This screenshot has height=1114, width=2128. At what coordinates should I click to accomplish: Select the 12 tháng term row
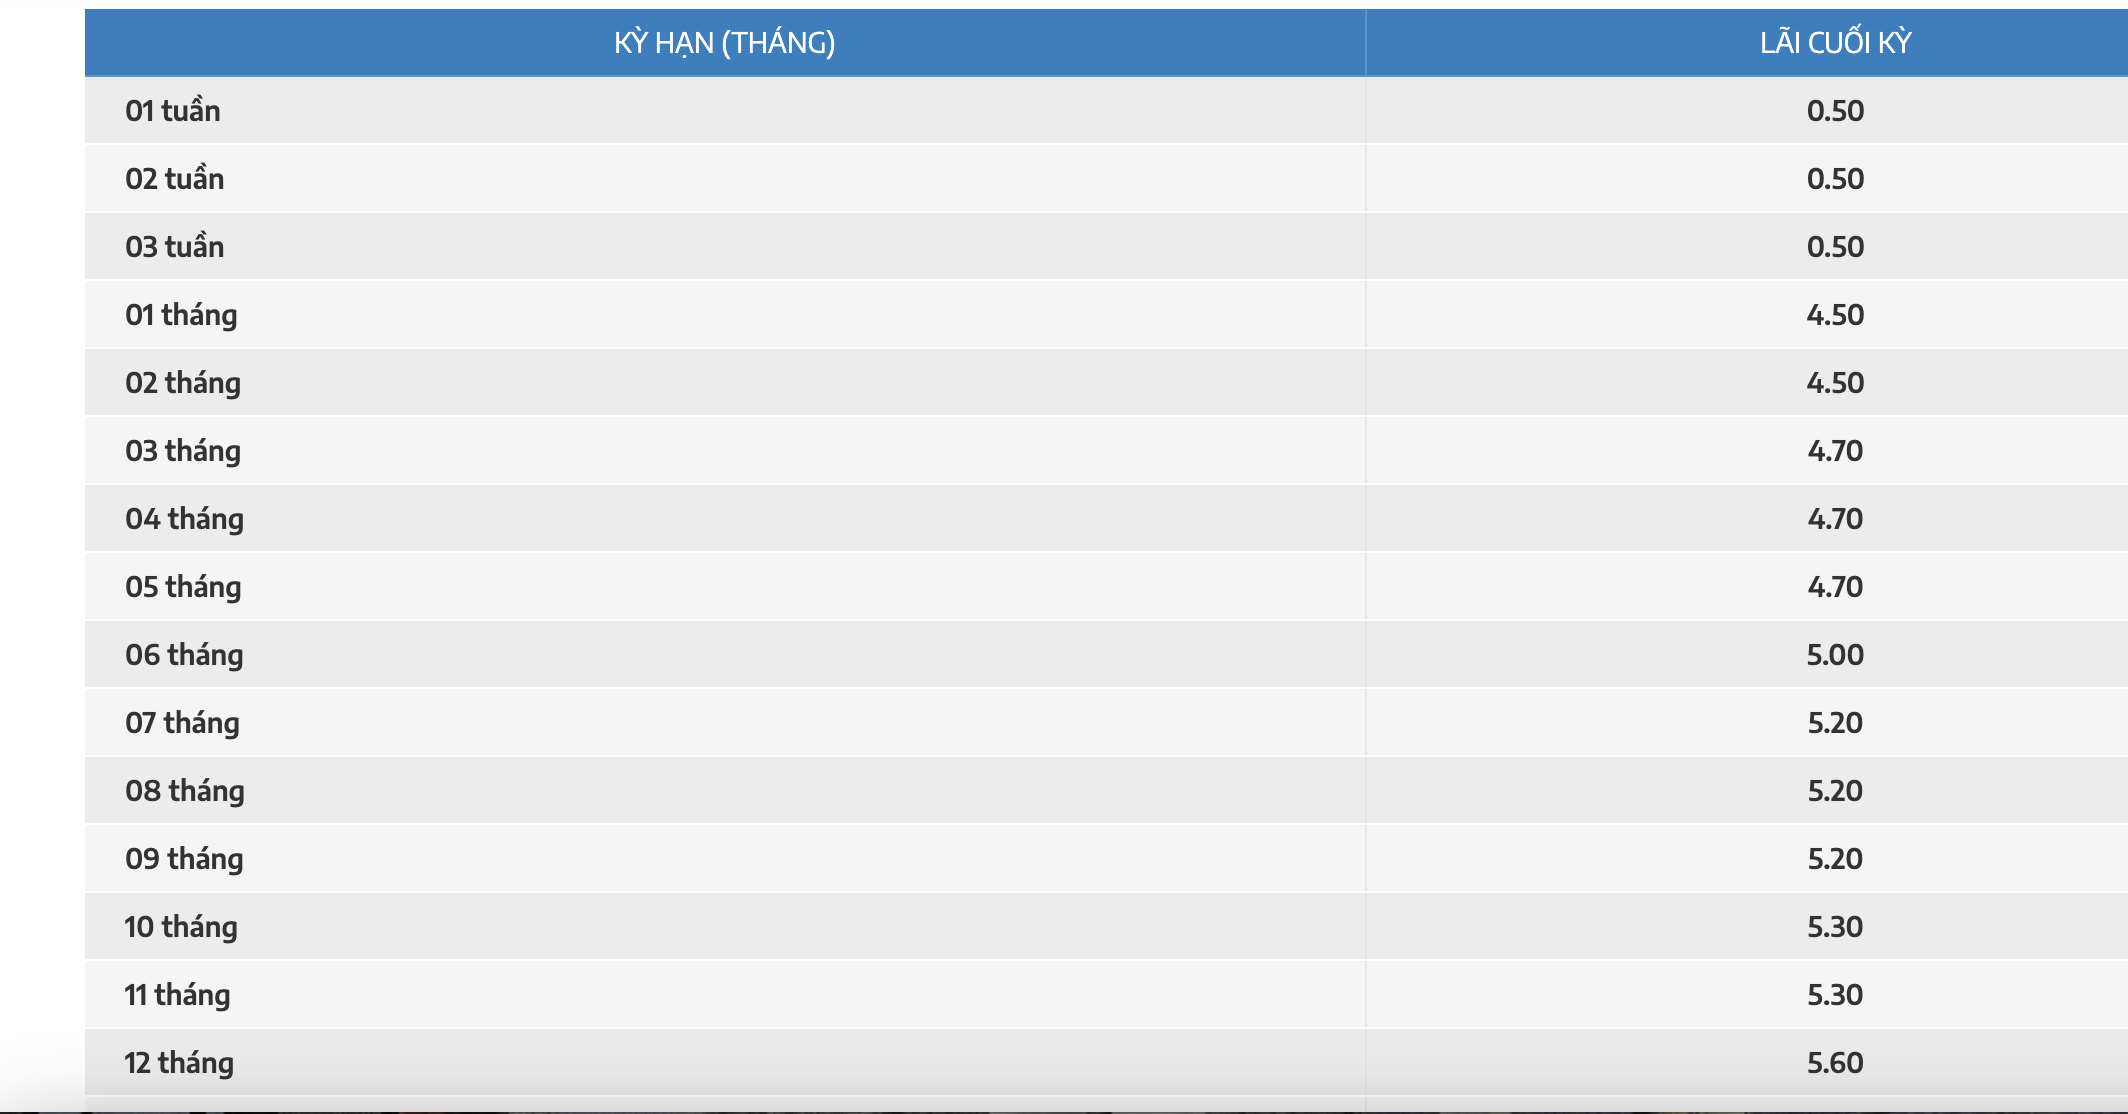click(1106, 1062)
